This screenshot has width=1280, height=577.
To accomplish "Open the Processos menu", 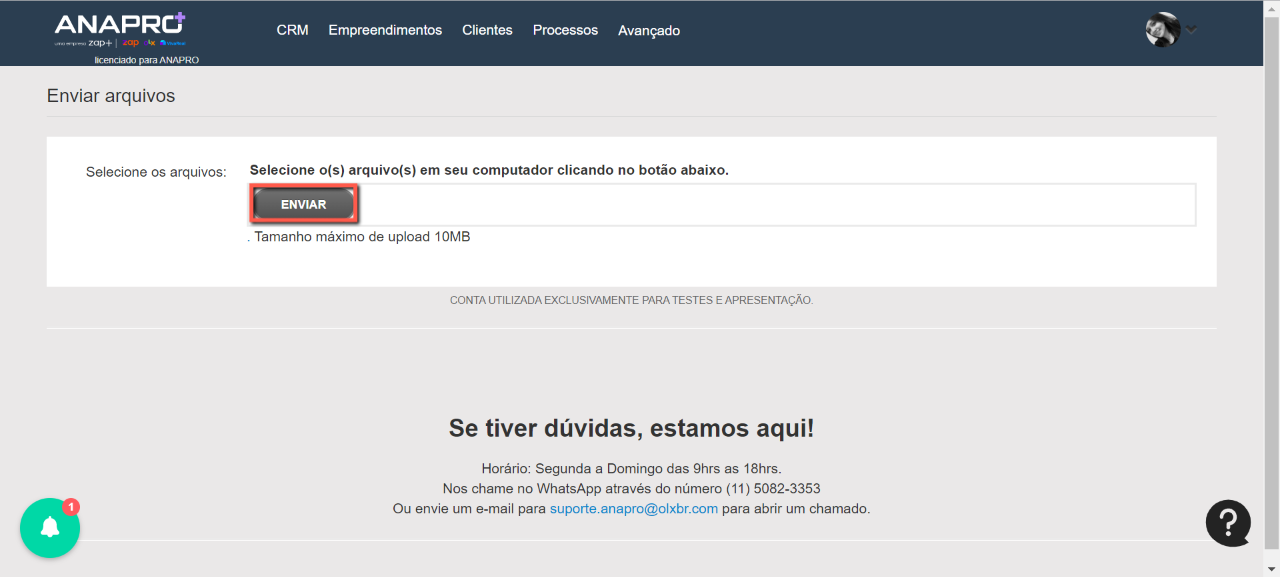I will coord(565,30).
